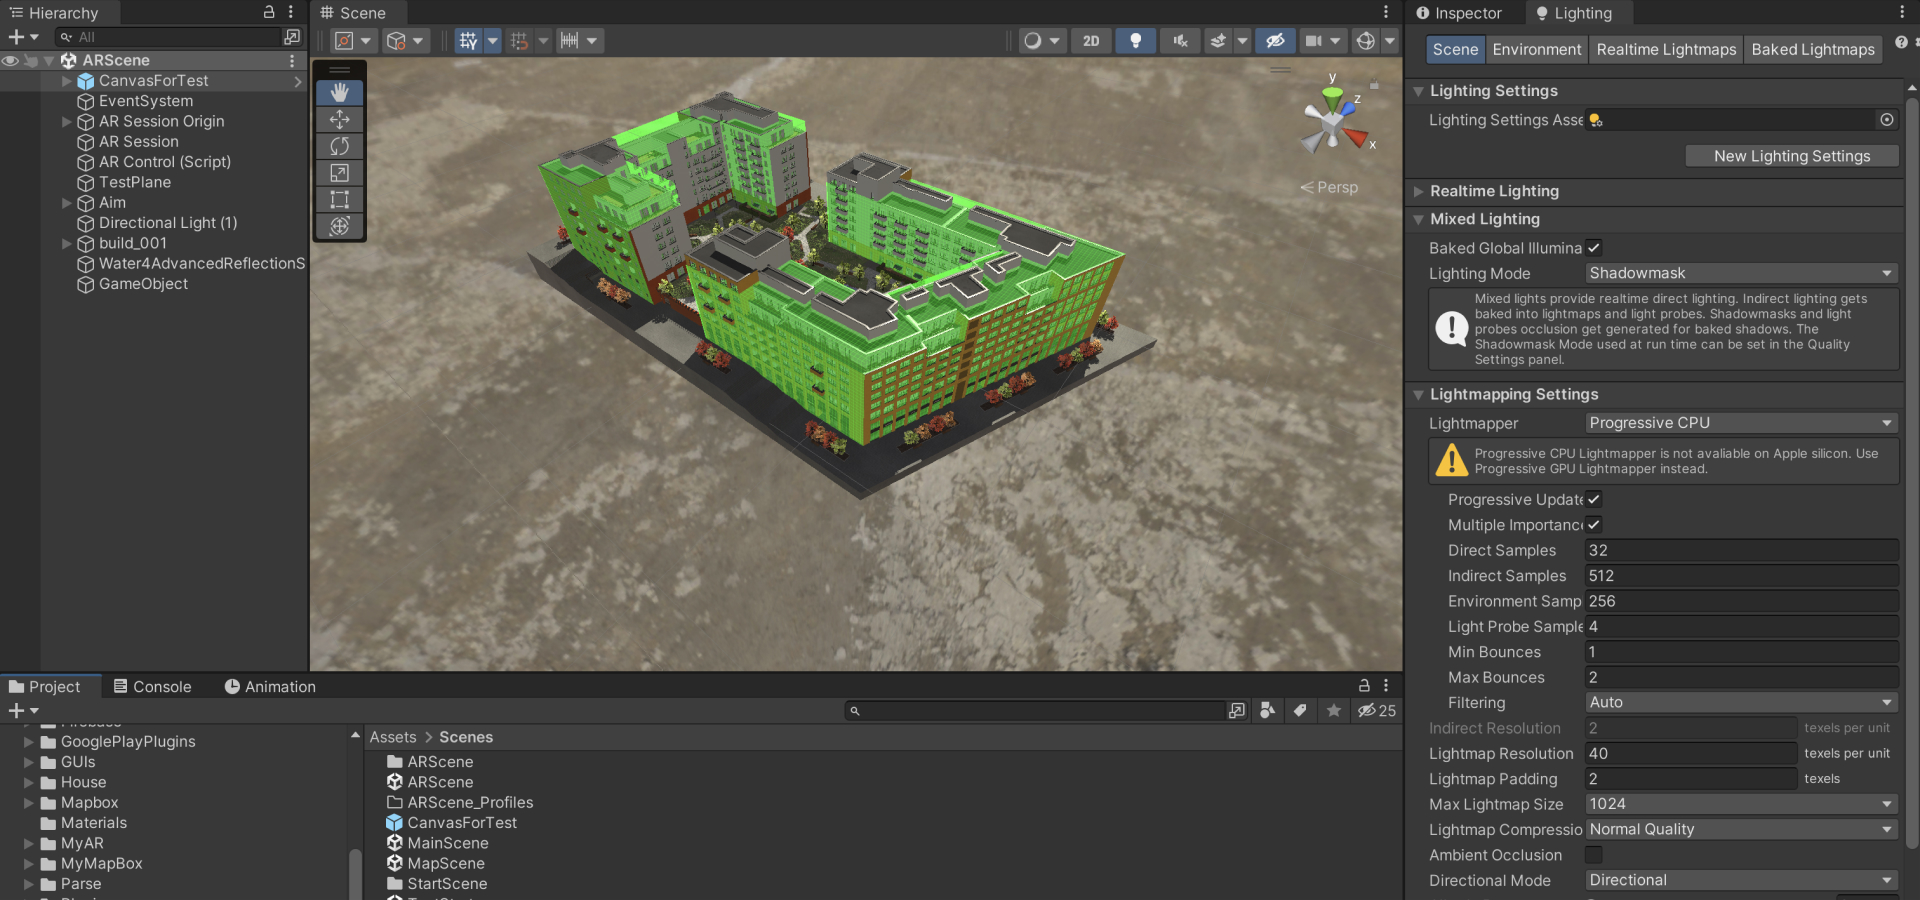
Task: Open the Lighting Mode Shadowmask dropdown
Action: 1740,273
